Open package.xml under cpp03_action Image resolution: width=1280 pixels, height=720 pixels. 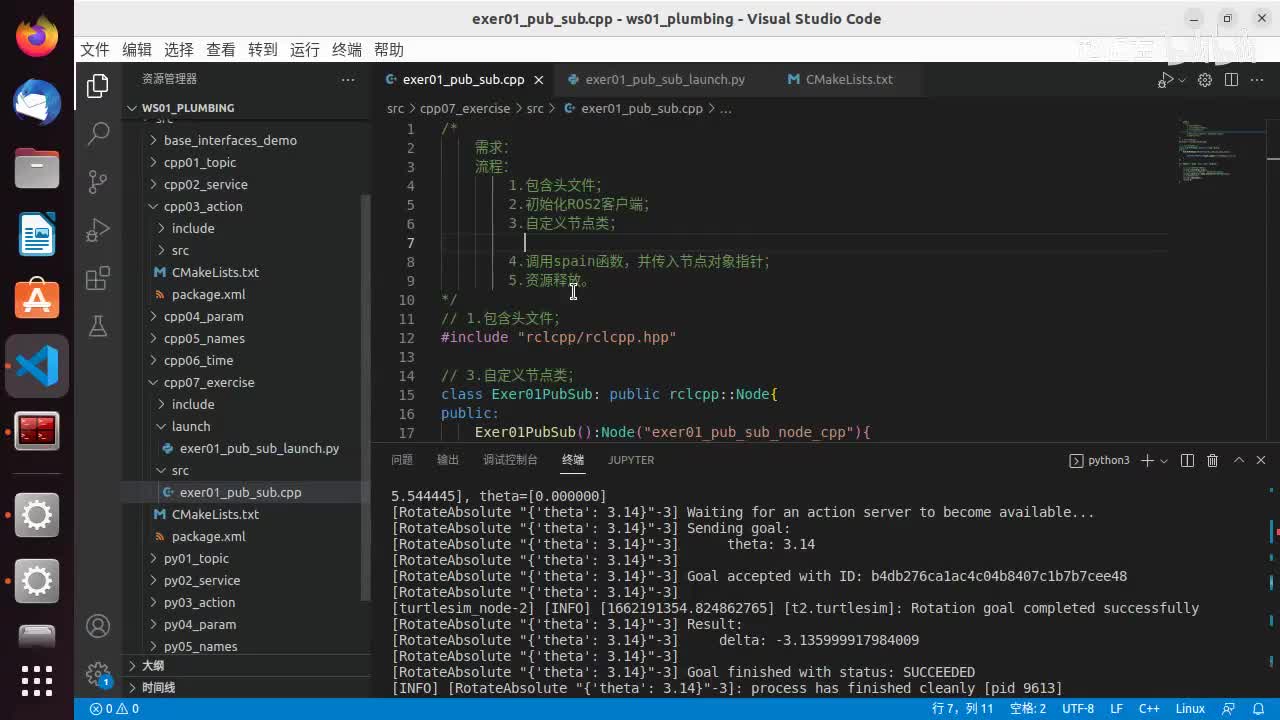(x=208, y=294)
